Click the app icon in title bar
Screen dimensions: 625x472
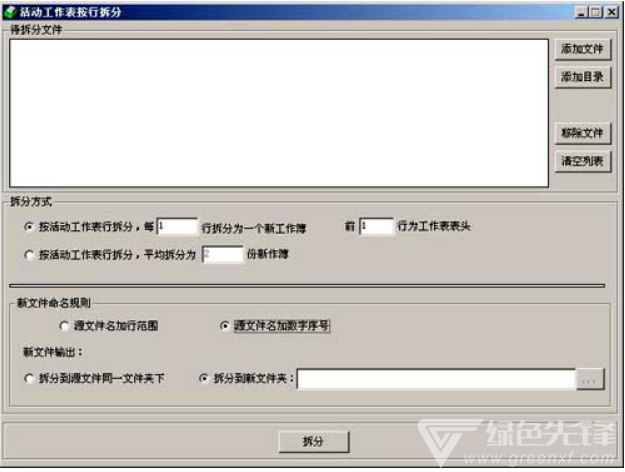tap(10, 12)
